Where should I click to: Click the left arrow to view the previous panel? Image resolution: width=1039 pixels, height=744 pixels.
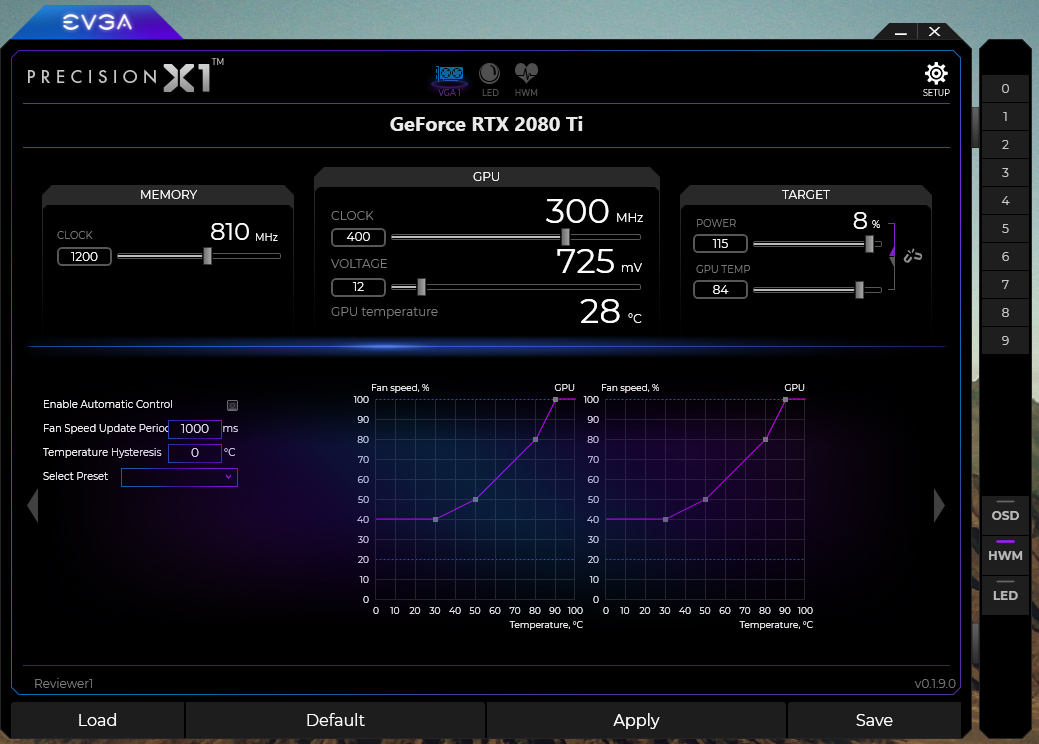[x=33, y=506]
